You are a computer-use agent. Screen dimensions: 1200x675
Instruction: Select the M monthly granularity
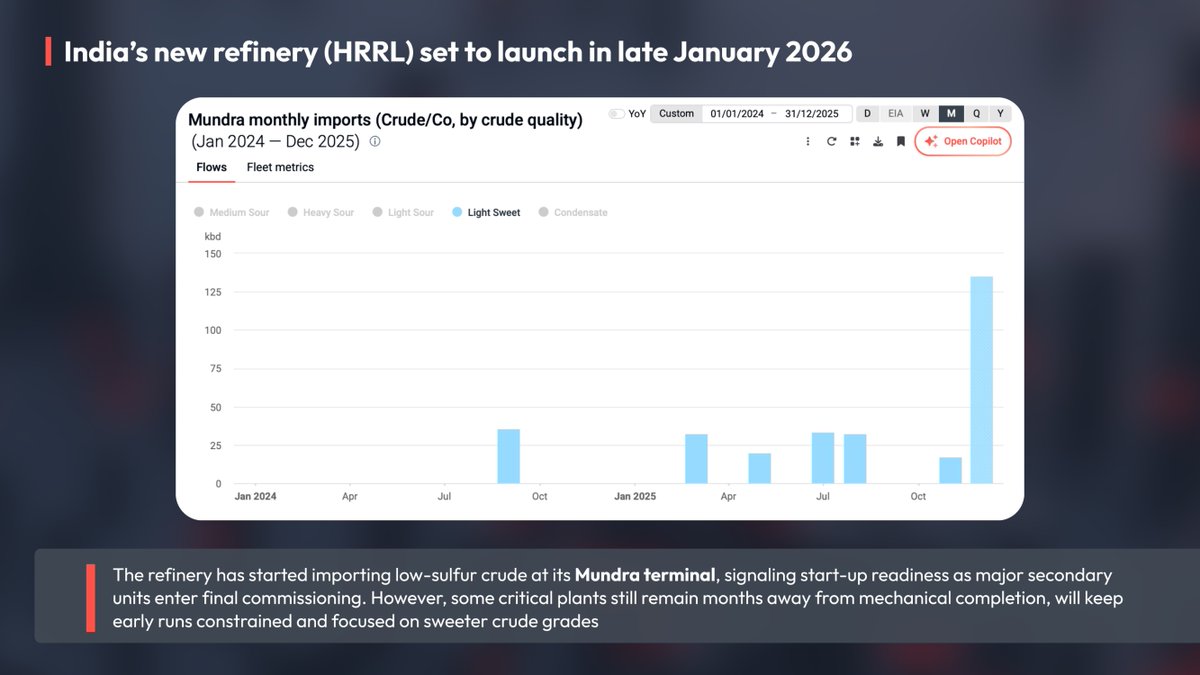tap(951, 114)
